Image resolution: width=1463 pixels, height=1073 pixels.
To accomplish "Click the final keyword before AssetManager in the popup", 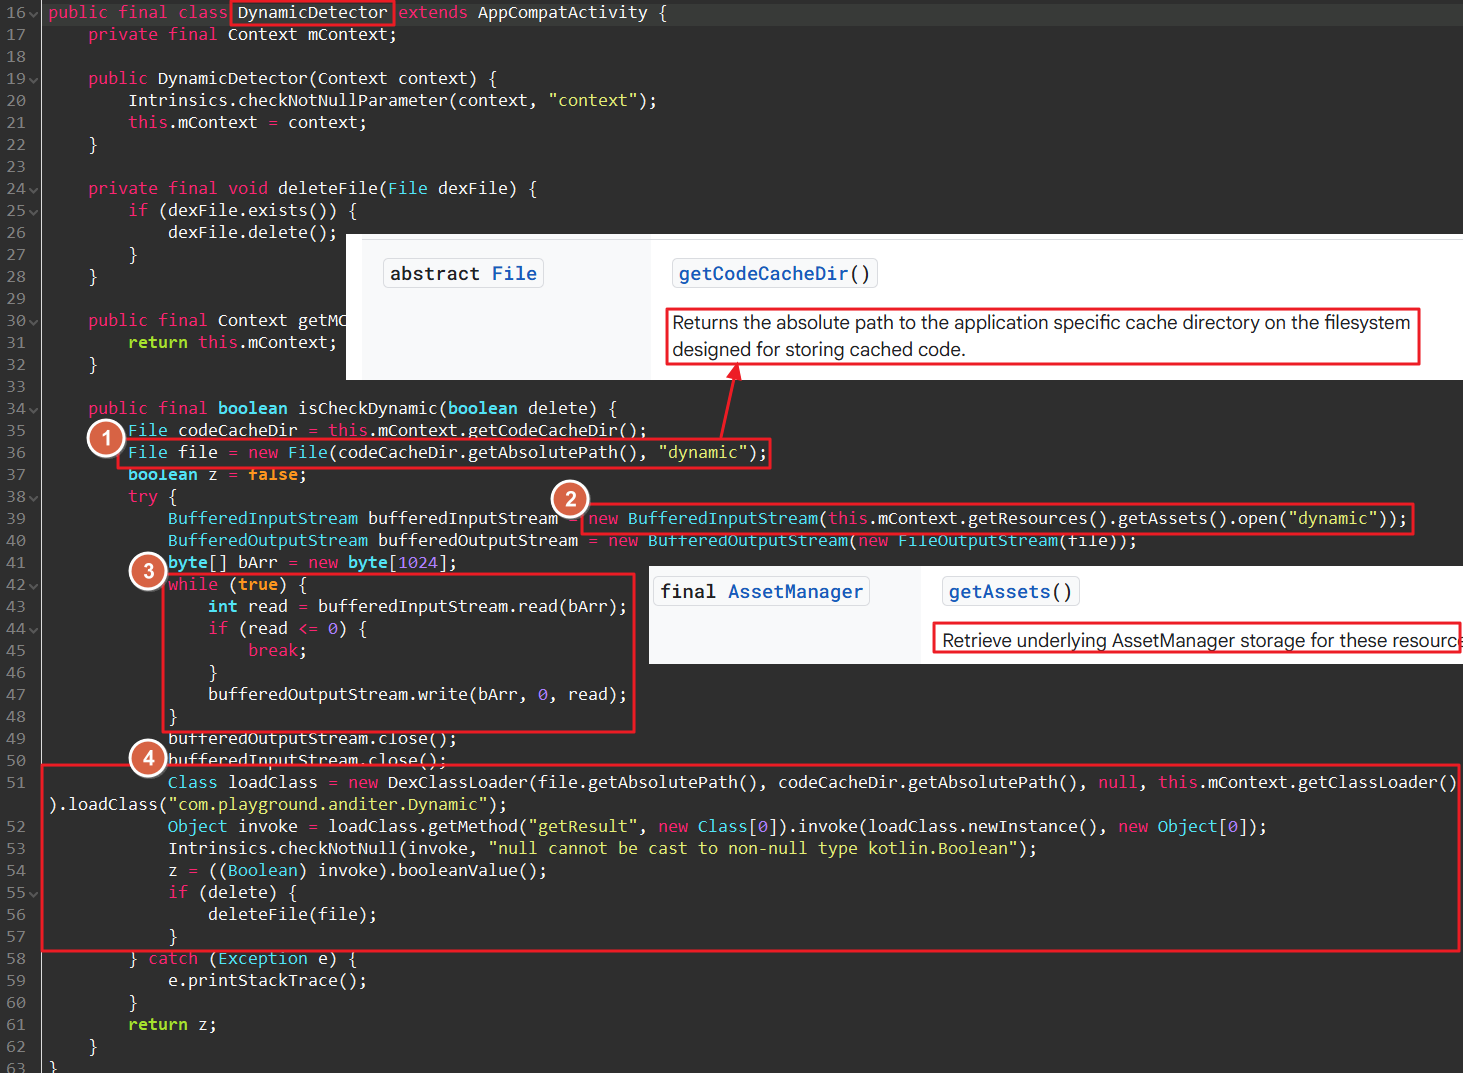I will tap(688, 592).
